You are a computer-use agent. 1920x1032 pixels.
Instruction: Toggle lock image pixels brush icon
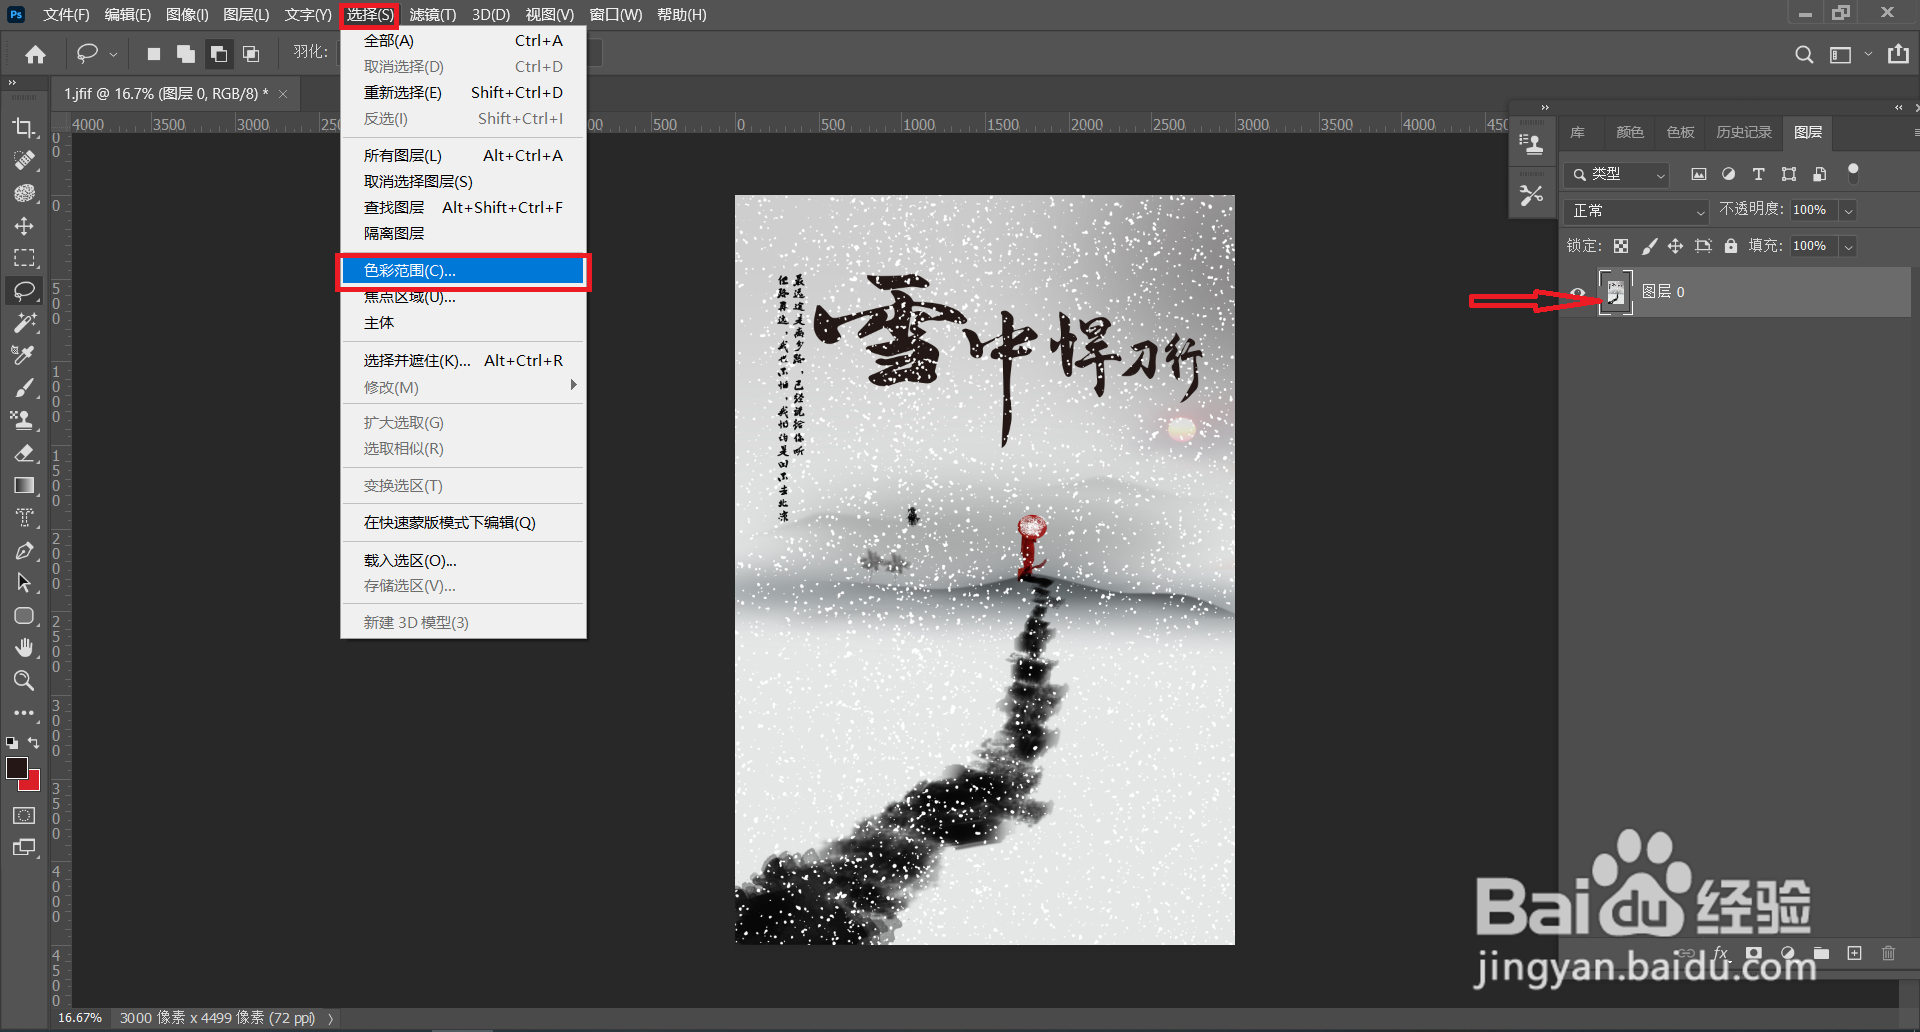coord(1649,246)
